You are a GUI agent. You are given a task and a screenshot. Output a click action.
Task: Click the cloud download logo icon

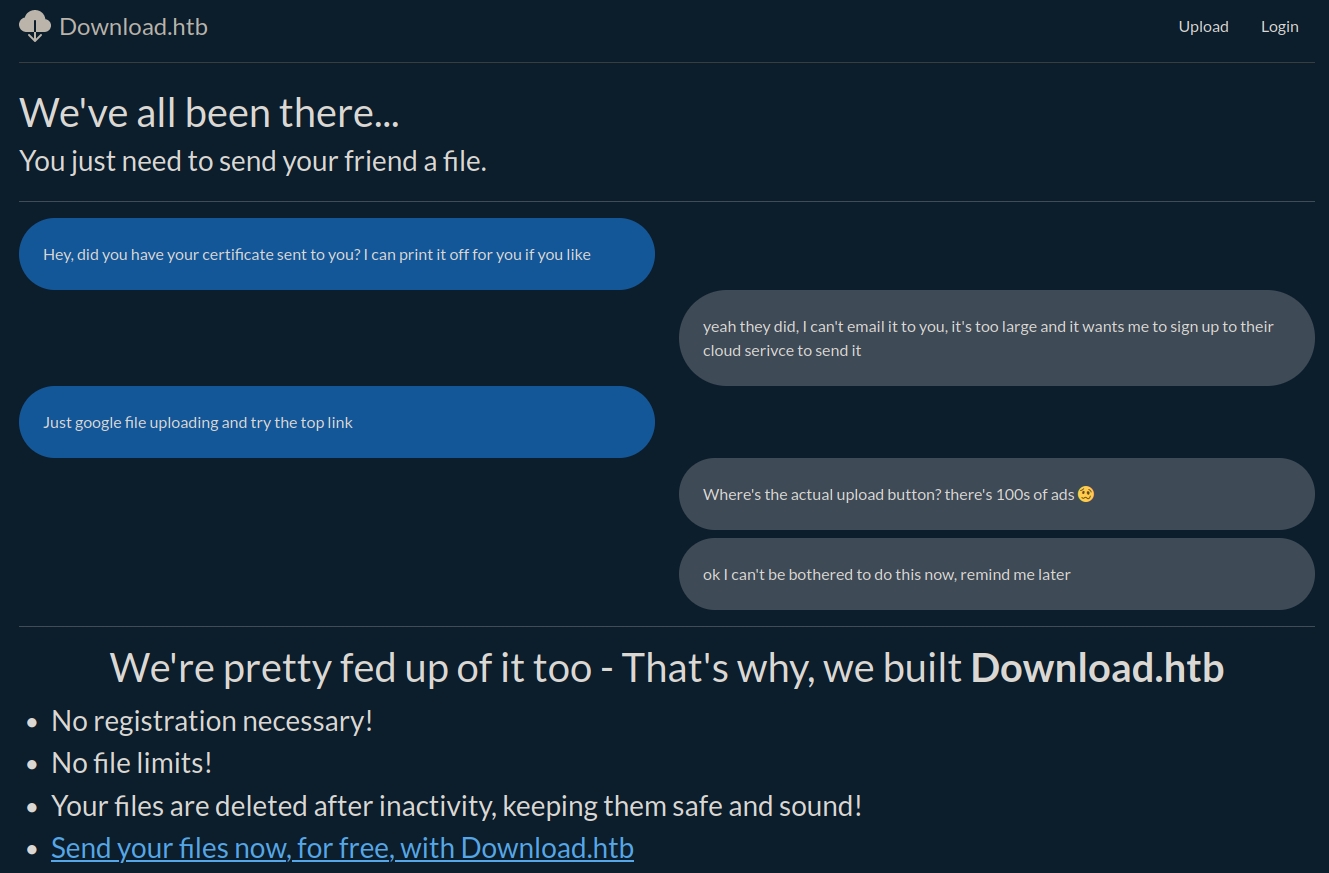[35, 26]
